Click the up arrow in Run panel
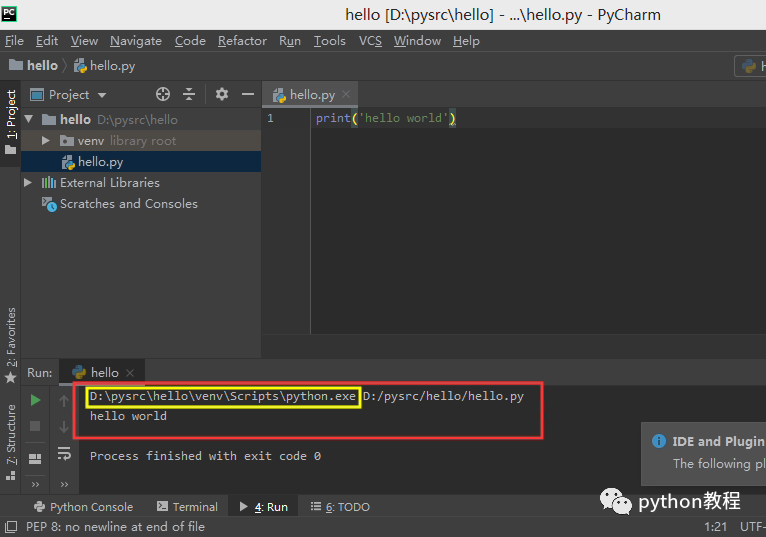The height and width of the screenshot is (537, 766). pyautogui.click(x=64, y=401)
